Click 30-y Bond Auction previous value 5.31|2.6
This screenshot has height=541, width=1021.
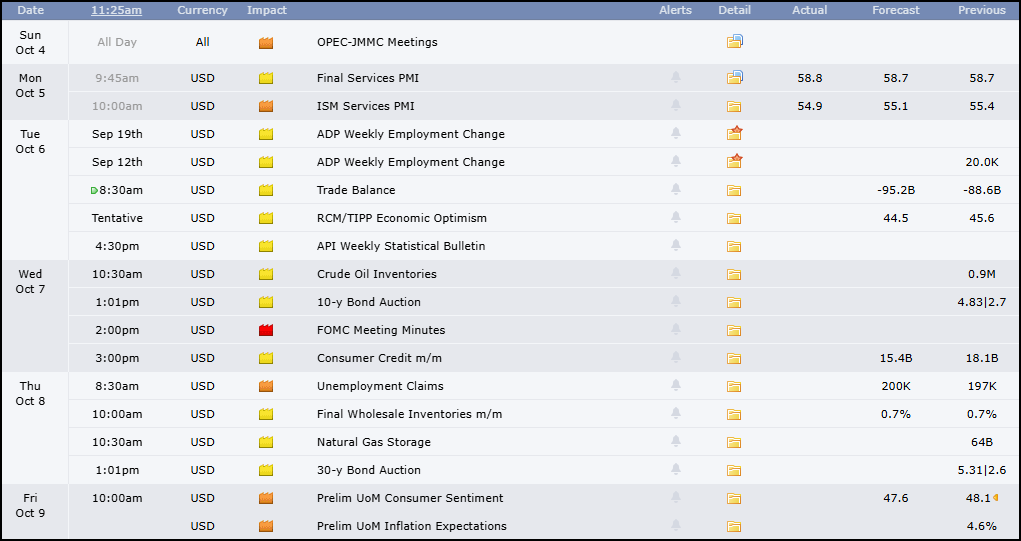click(982, 470)
